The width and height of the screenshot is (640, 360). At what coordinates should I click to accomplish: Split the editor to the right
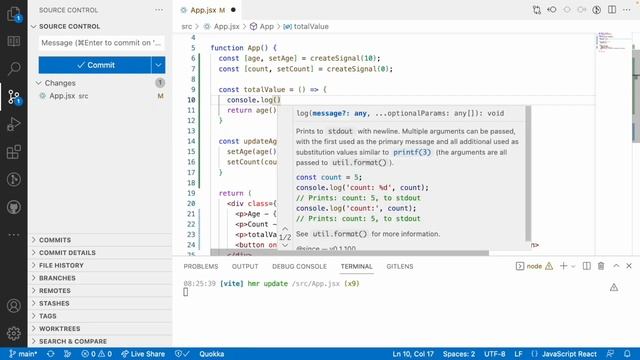(612, 10)
